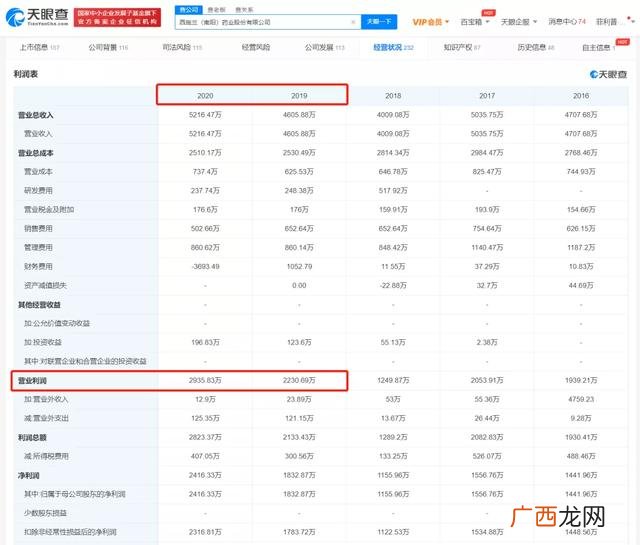Image resolution: width=640 pixels, height=545 pixels.
Task: Click the 2016 column header
Action: coord(581,96)
